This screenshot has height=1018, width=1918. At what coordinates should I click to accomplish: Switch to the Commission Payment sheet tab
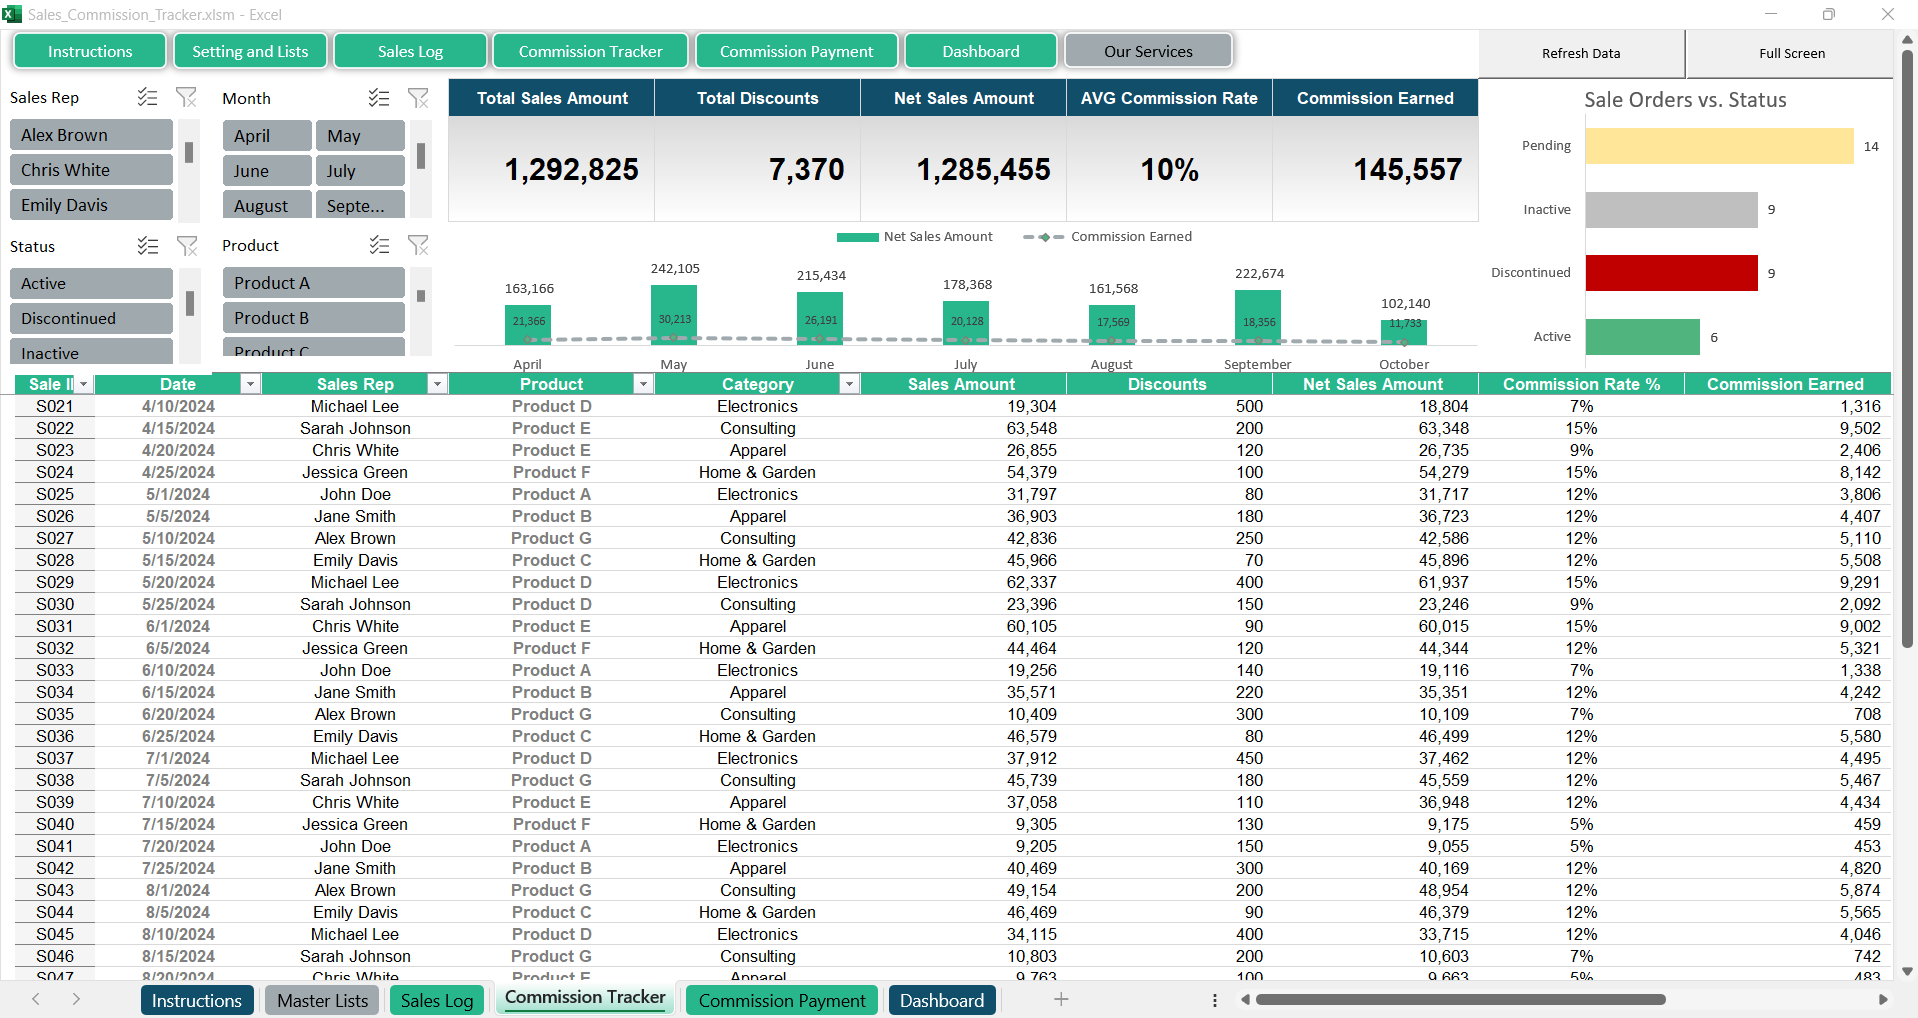[782, 1000]
